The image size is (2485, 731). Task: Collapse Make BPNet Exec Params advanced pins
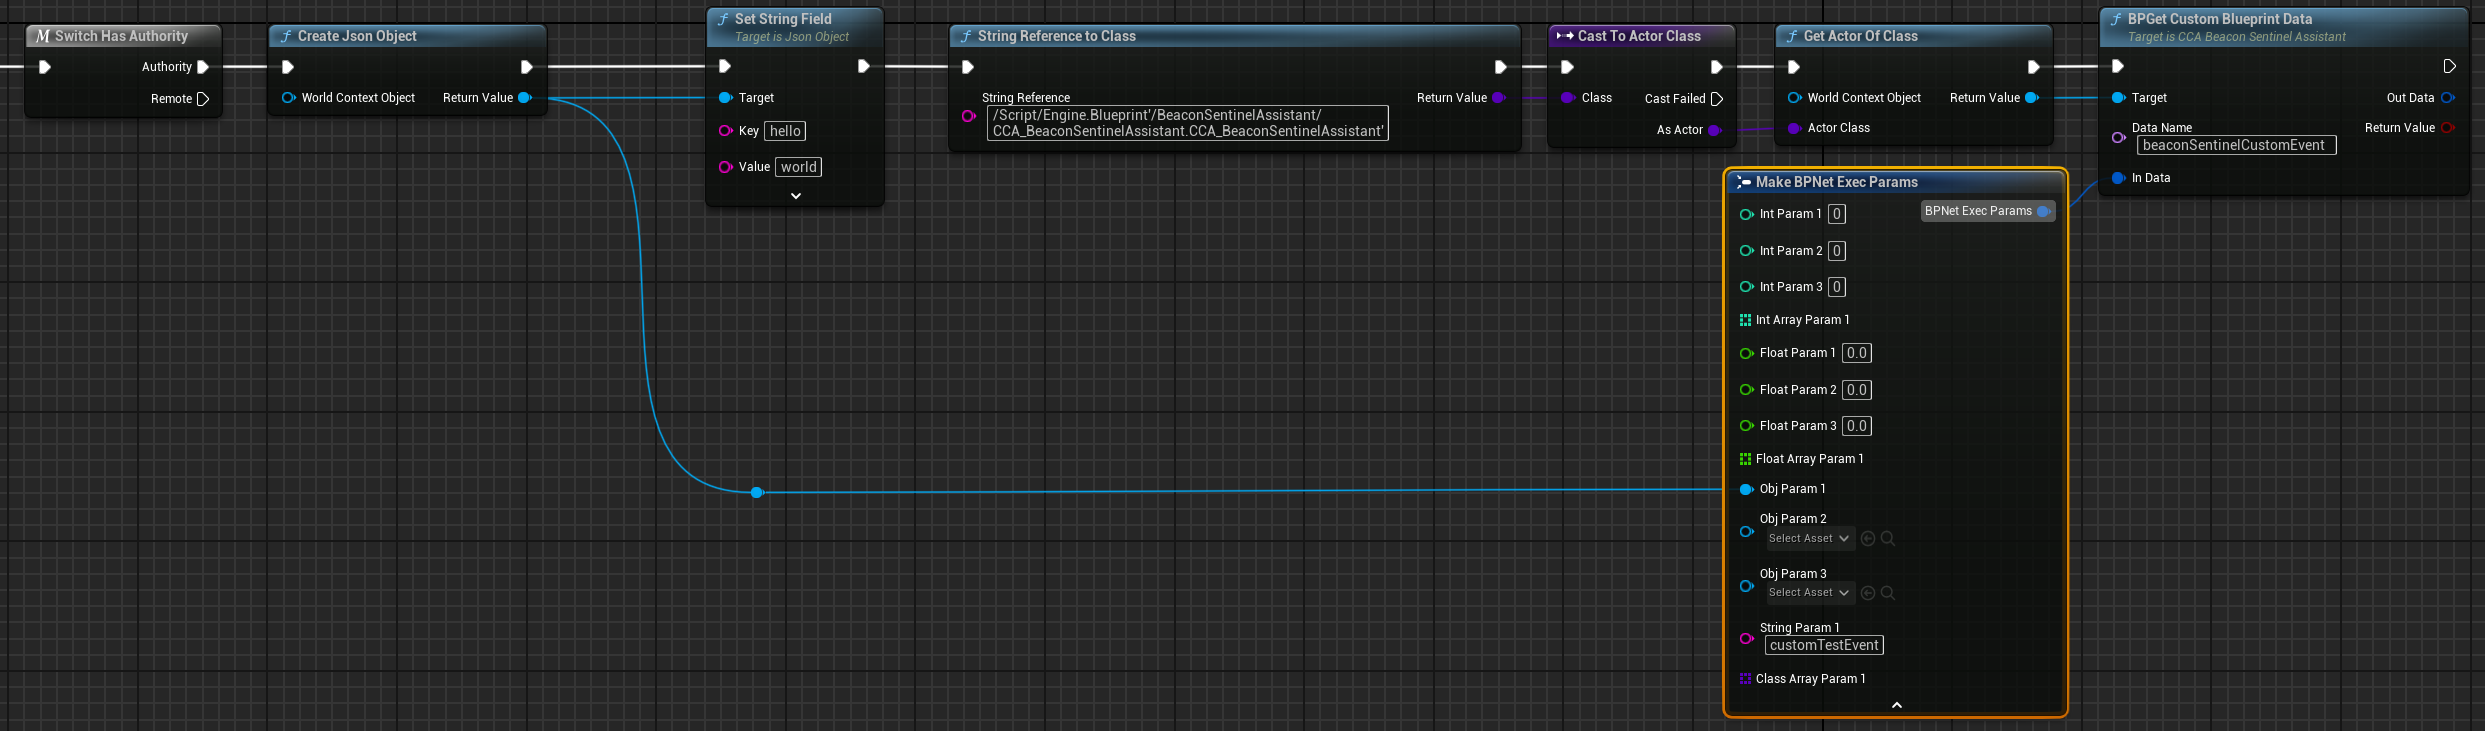[x=1897, y=705]
